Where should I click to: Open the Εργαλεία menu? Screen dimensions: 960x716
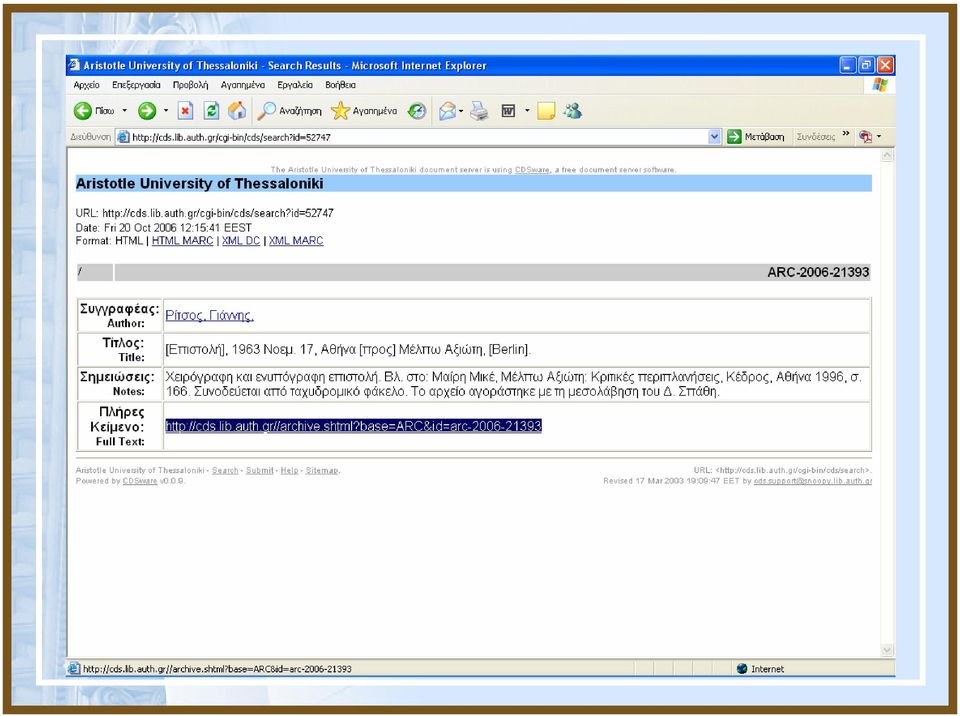pos(295,85)
